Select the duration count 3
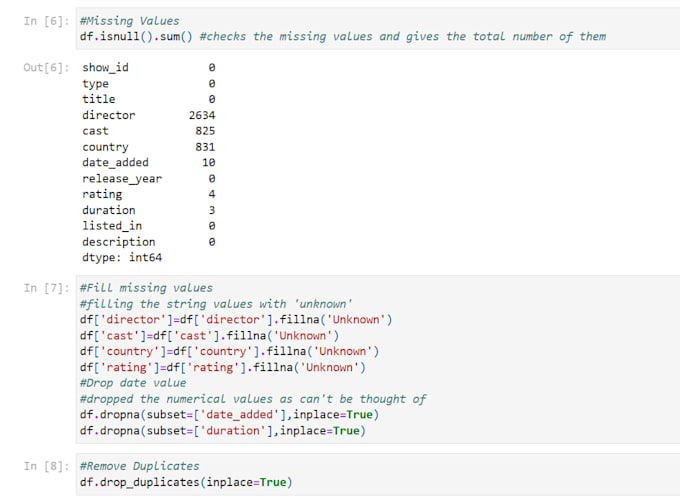Image resolution: width=680 pixels, height=501 pixels. (212, 210)
